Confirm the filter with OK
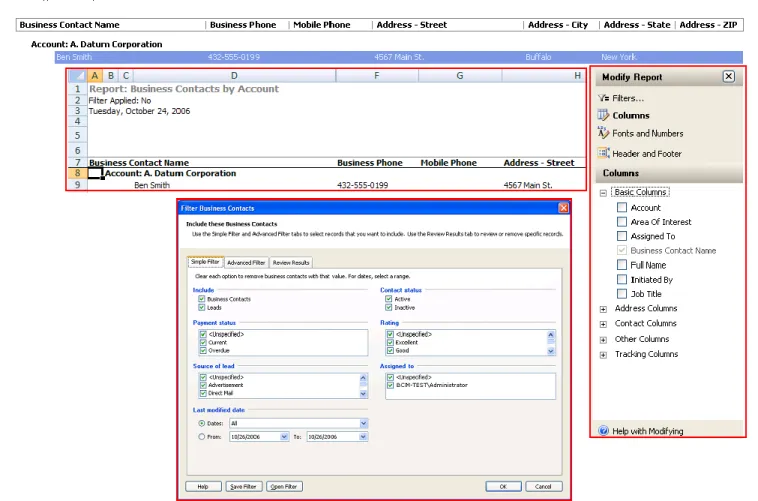 tap(503, 486)
